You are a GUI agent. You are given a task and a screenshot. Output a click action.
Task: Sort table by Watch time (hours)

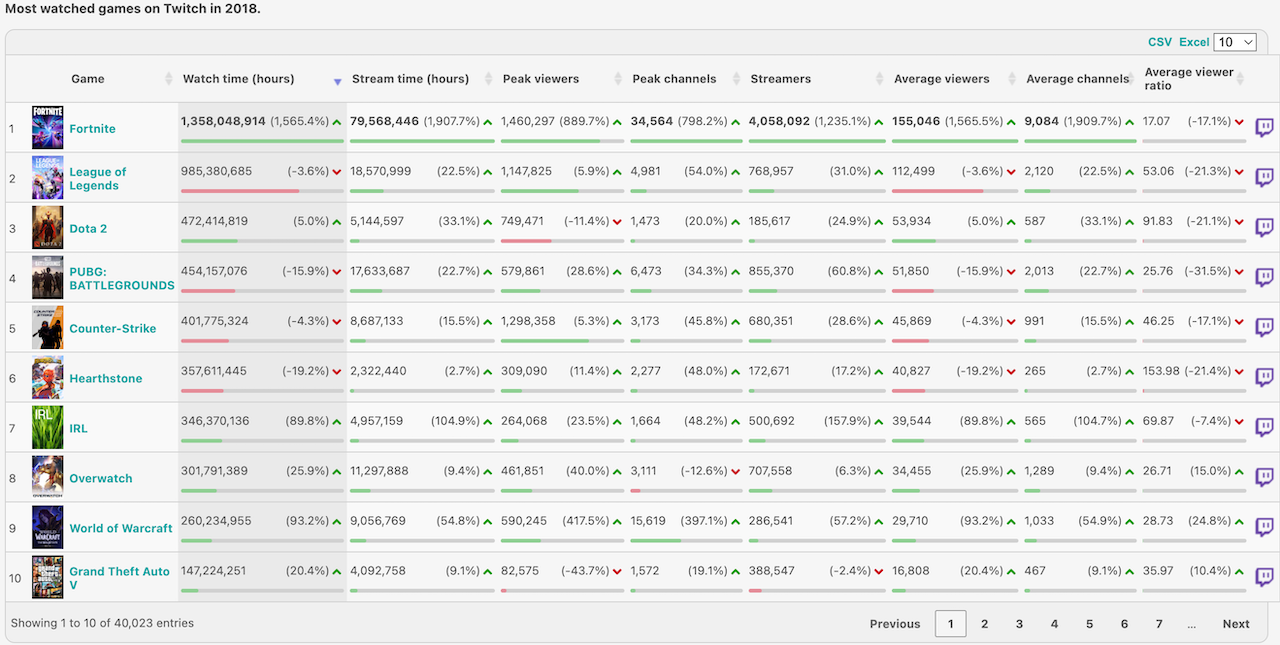(x=237, y=79)
